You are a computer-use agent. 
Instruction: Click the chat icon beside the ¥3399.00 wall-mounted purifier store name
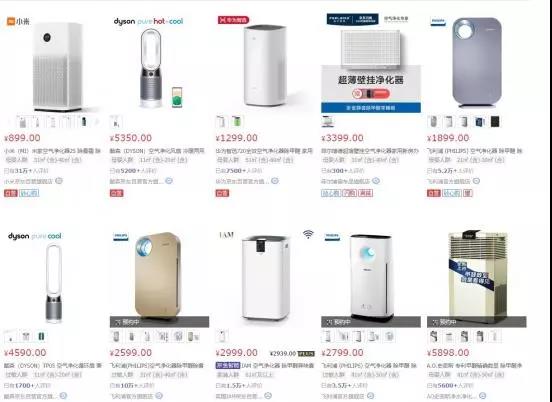[x=376, y=181]
